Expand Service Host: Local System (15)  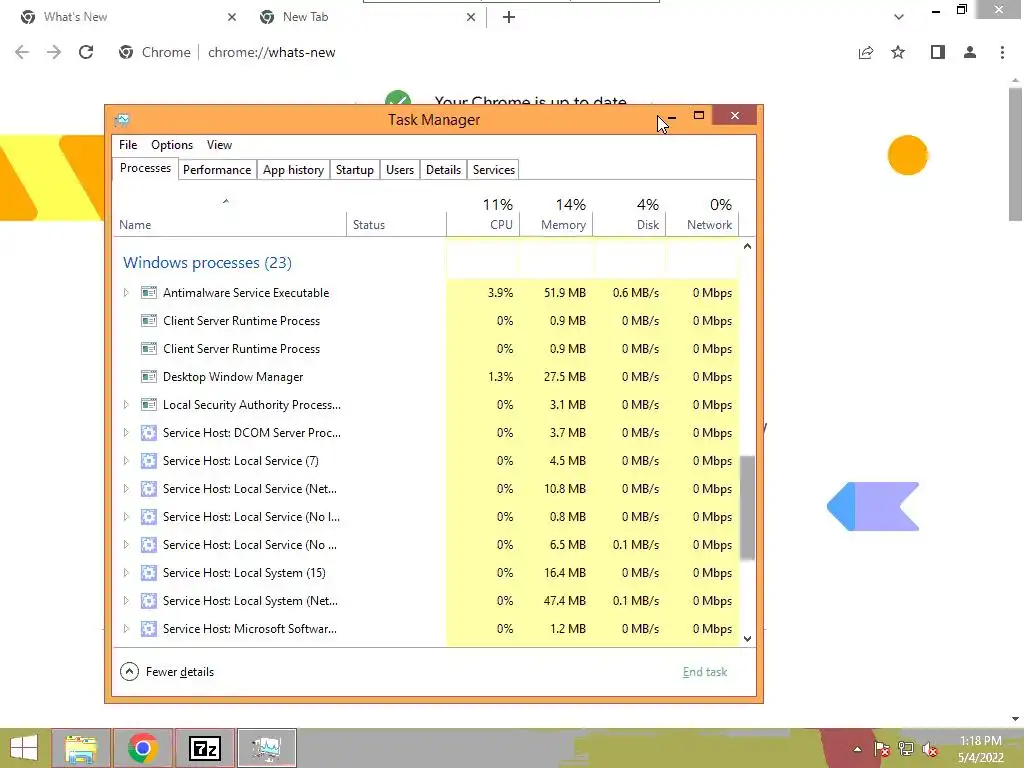pyautogui.click(x=126, y=573)
